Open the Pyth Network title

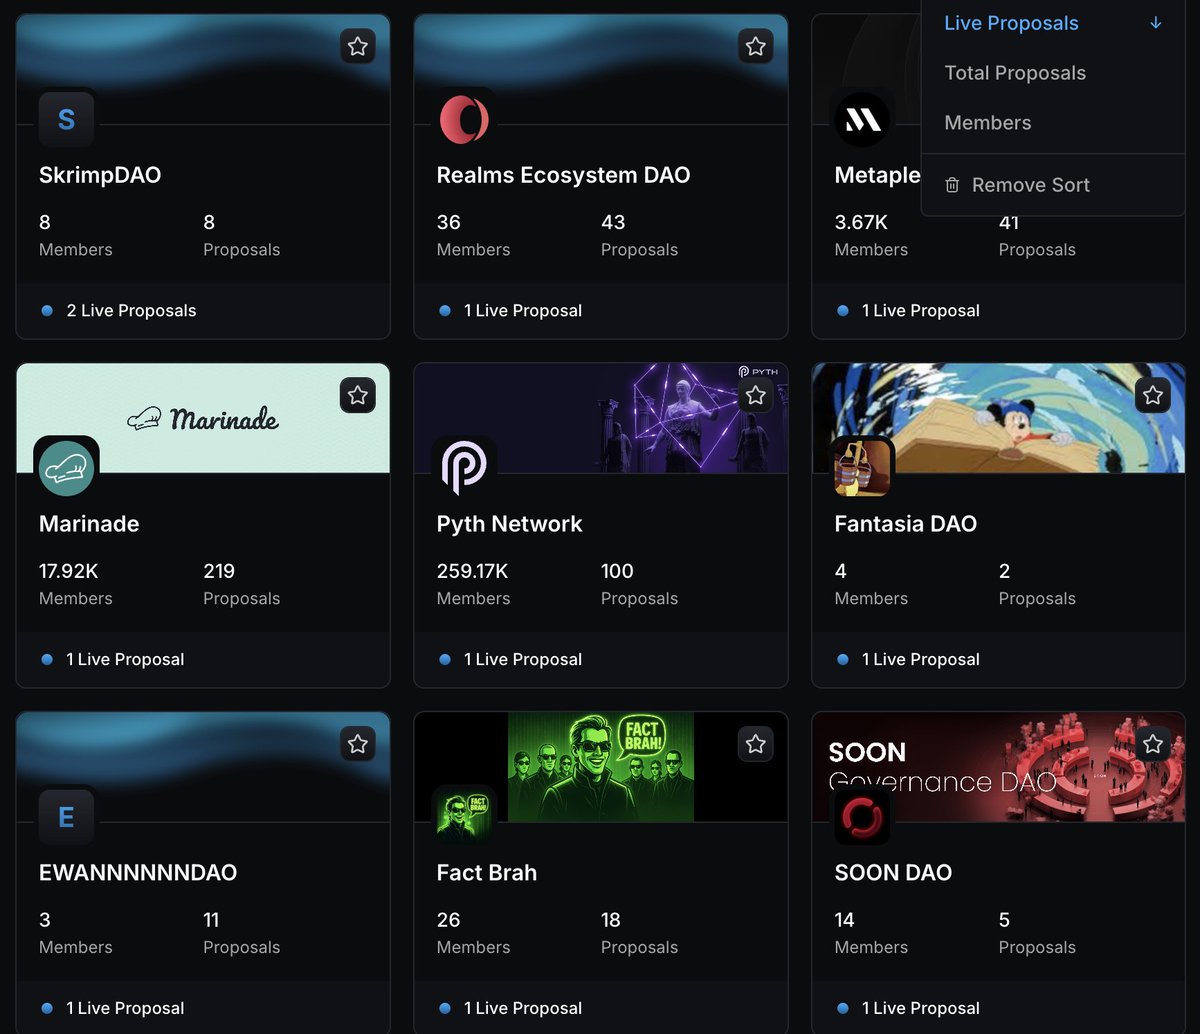[509, 524]
